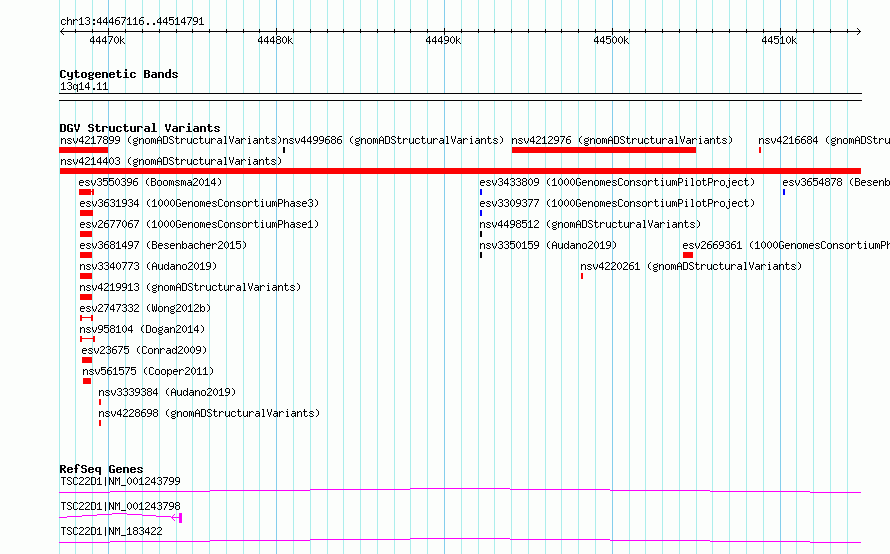Image resolution: width=890 pixels, height=554 pixels.
Task: Click esv3433809 1000Genomes Pilot label
Action: (617, 182)
